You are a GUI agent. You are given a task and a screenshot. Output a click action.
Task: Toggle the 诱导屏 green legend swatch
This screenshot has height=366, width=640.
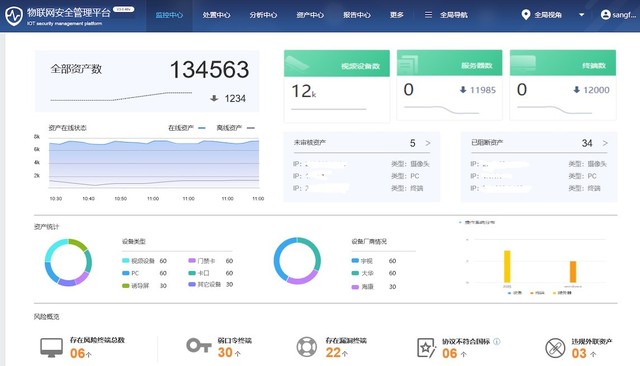coord(126,286)
